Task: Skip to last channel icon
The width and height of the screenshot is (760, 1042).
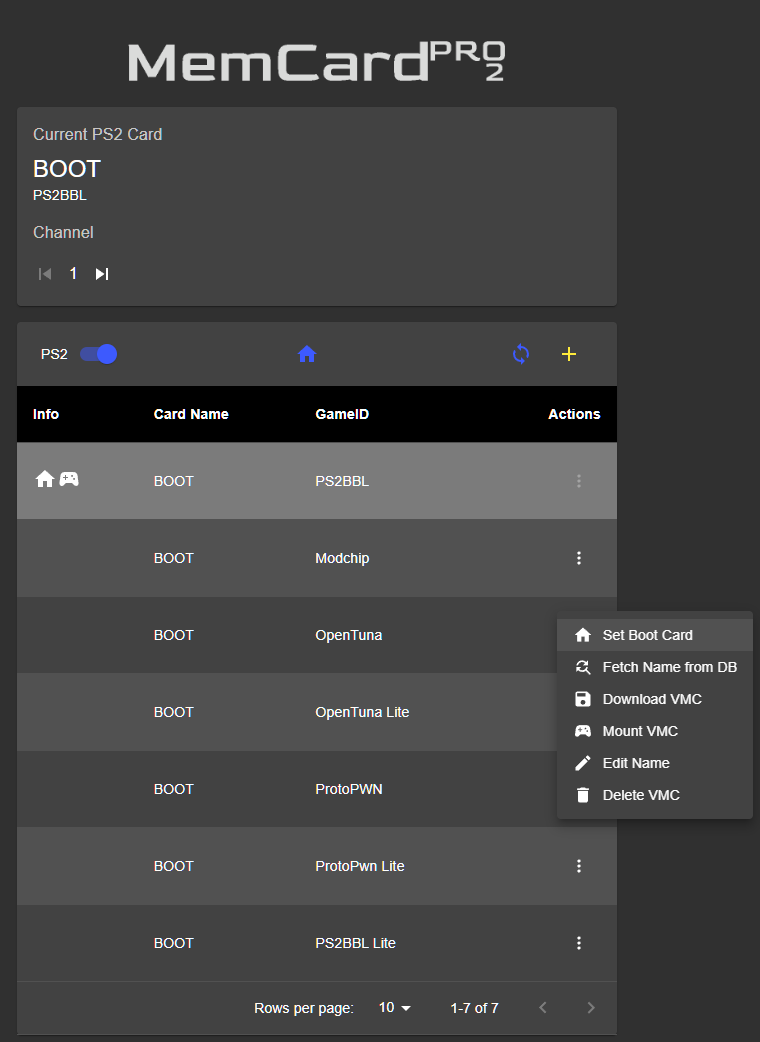Action: 101,274
